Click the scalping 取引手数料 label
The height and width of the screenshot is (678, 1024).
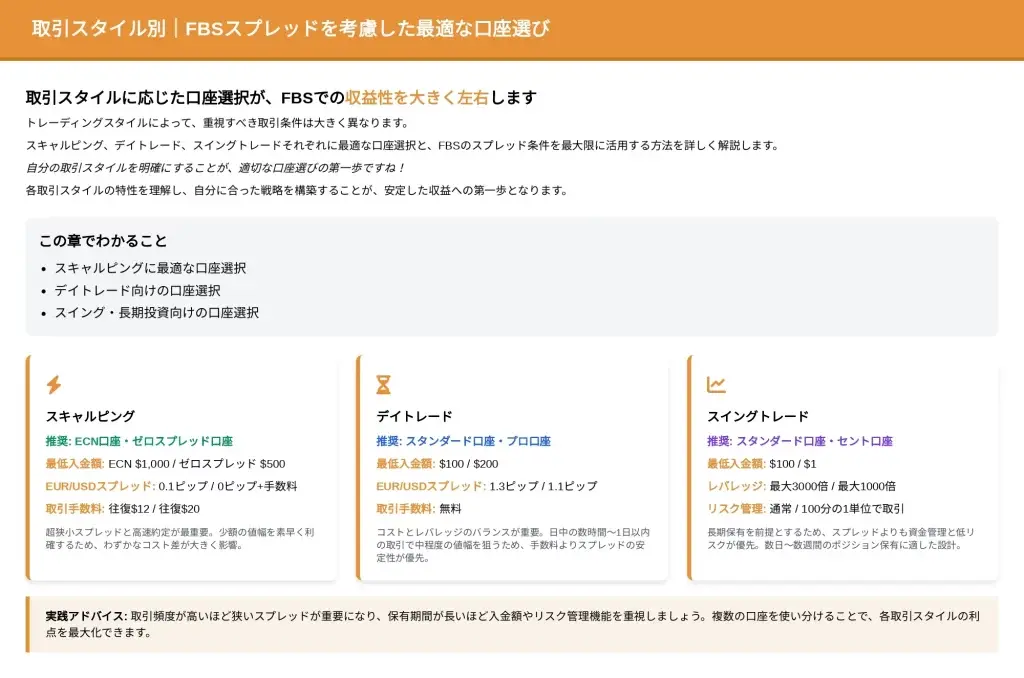(x=75, y=508)
